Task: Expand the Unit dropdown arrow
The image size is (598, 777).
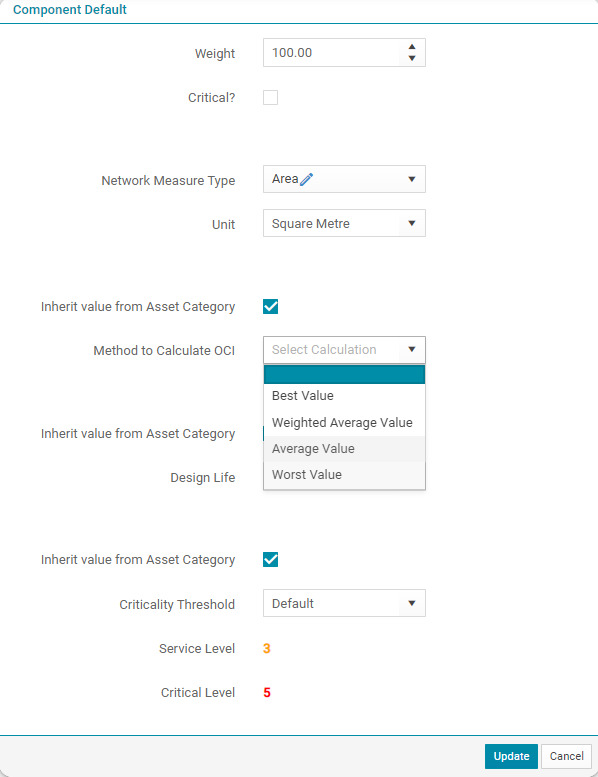Action: 412,223
